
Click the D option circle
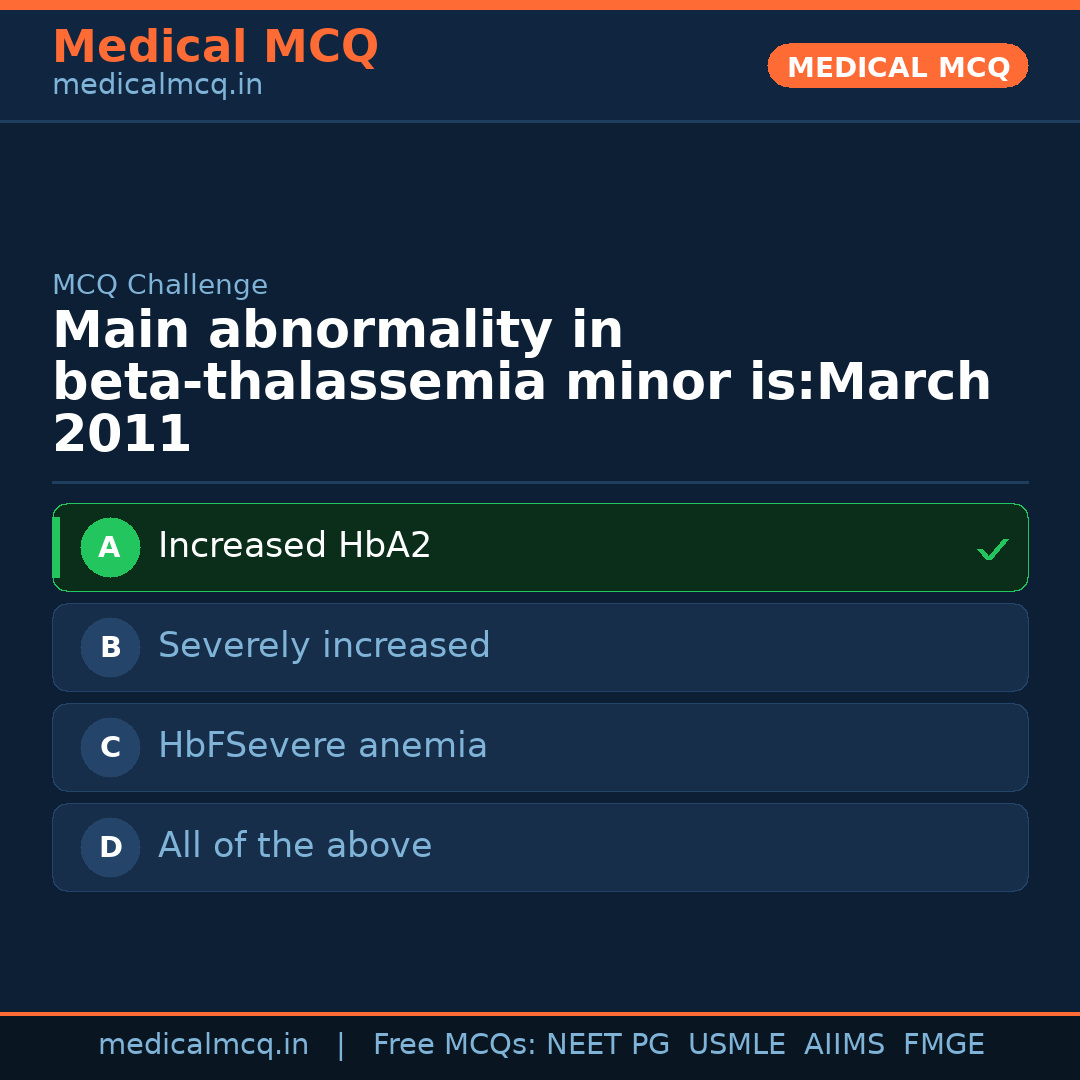110,847
